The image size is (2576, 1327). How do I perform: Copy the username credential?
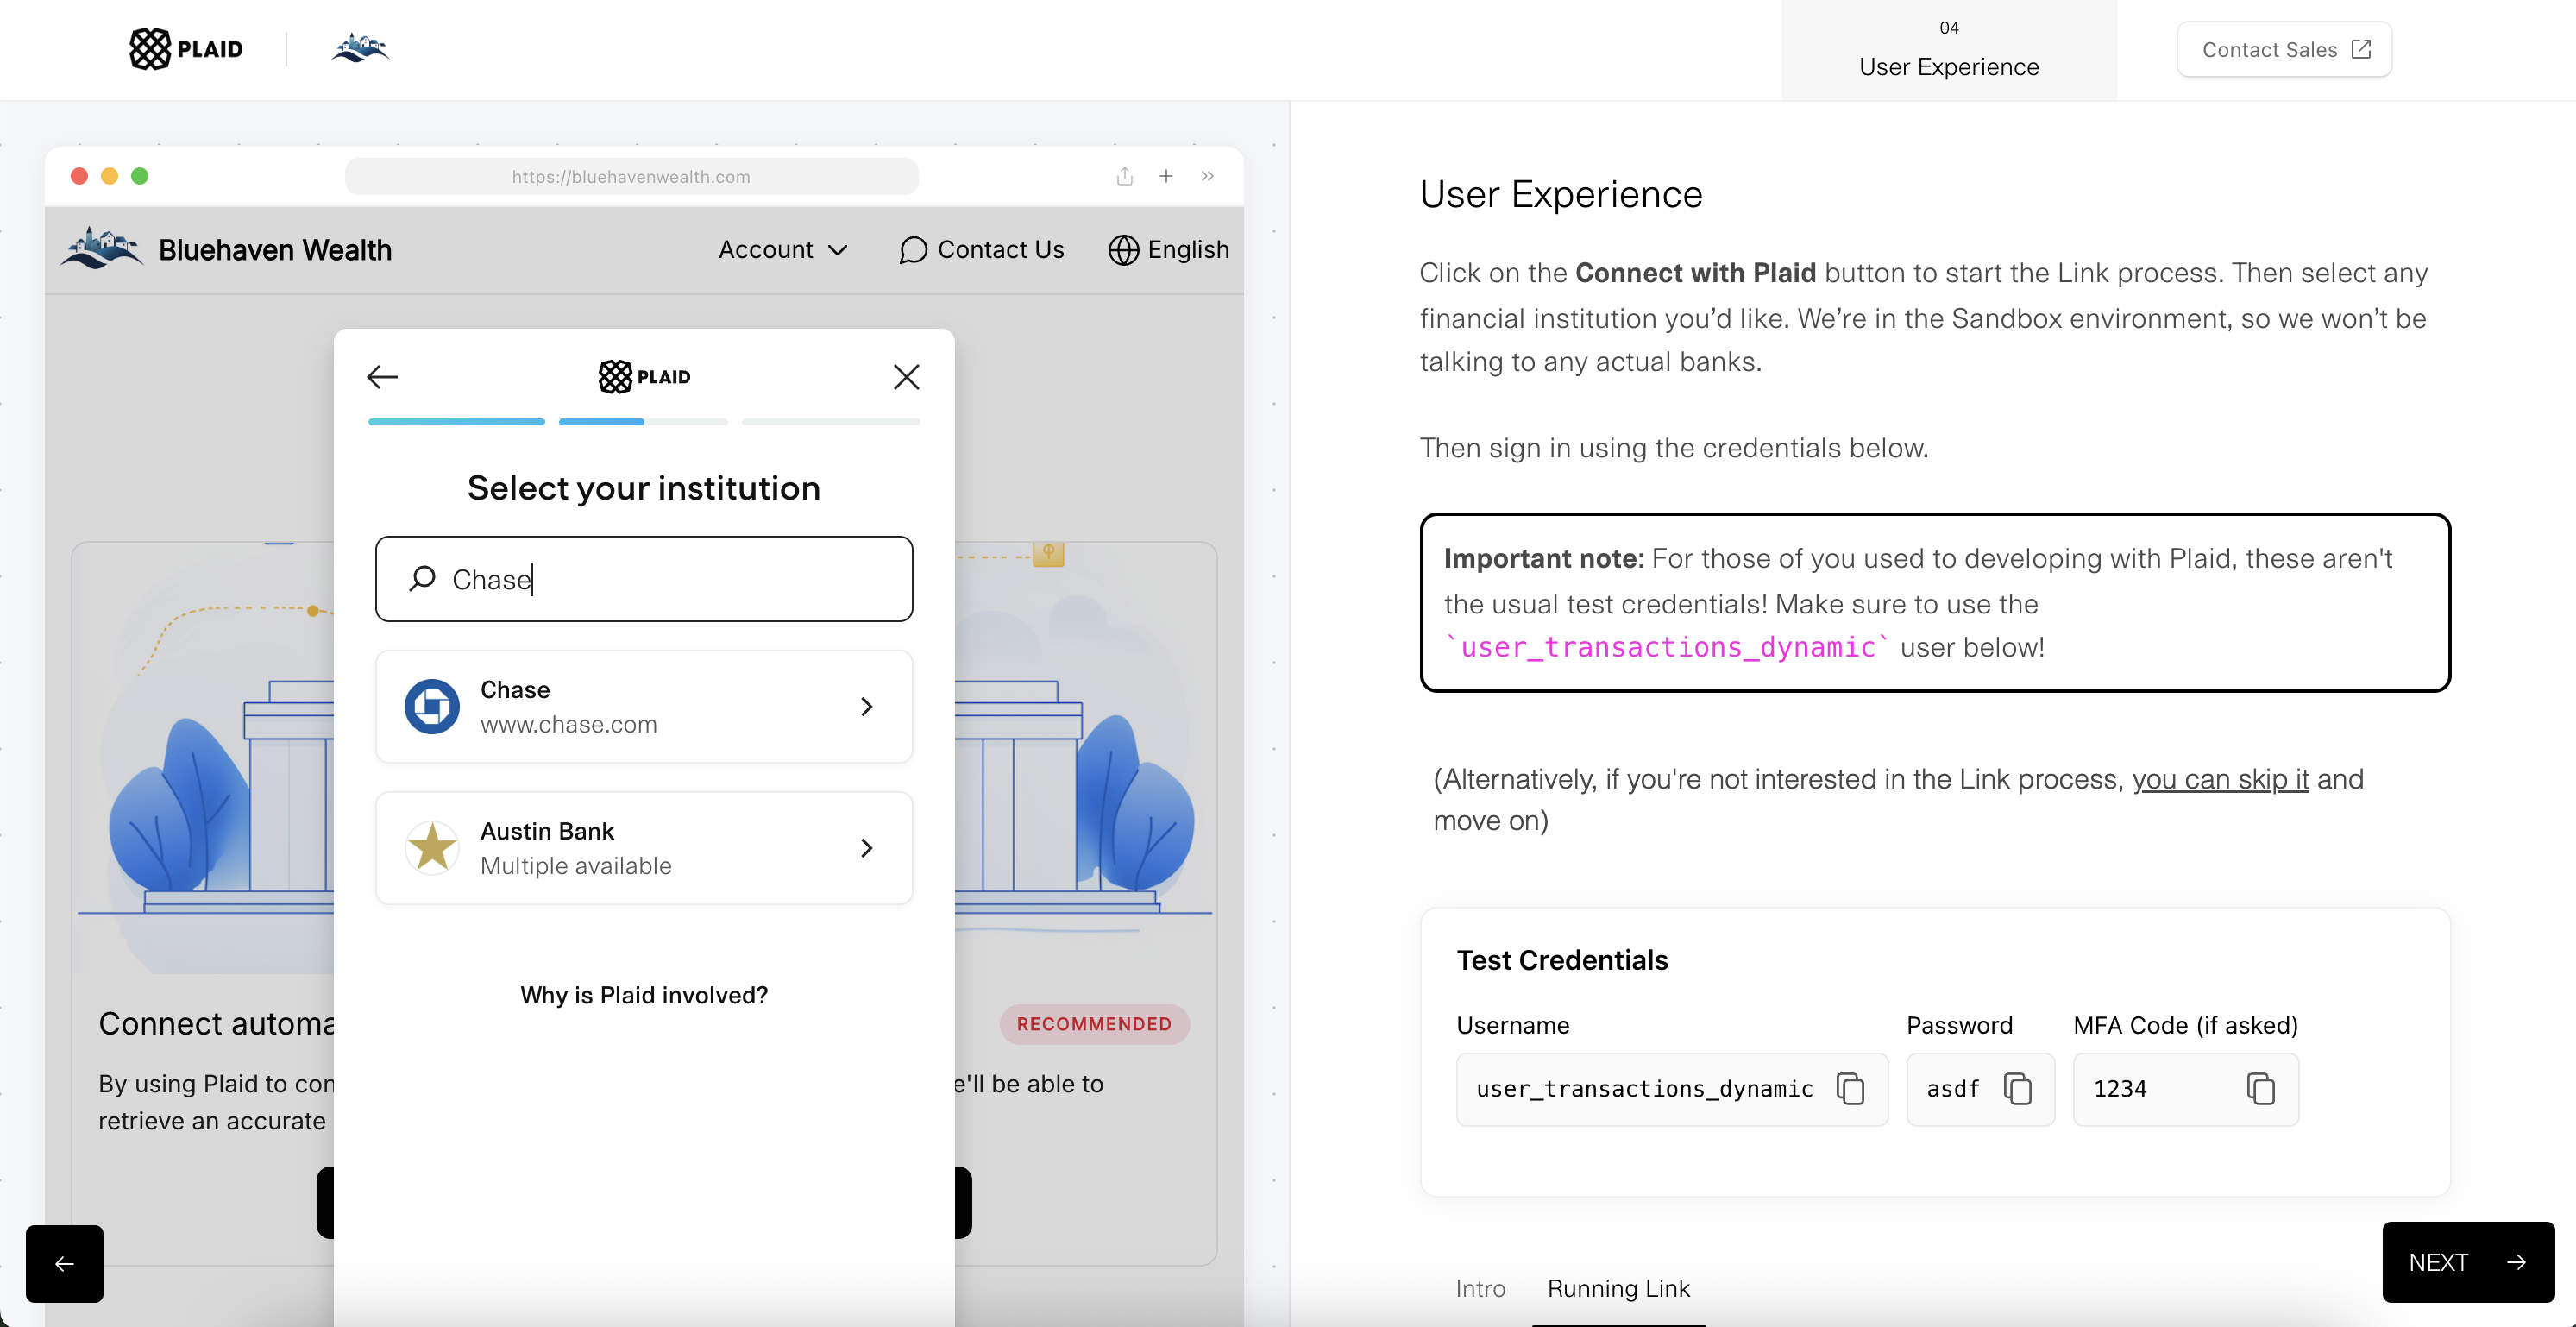point(1850,1088)
